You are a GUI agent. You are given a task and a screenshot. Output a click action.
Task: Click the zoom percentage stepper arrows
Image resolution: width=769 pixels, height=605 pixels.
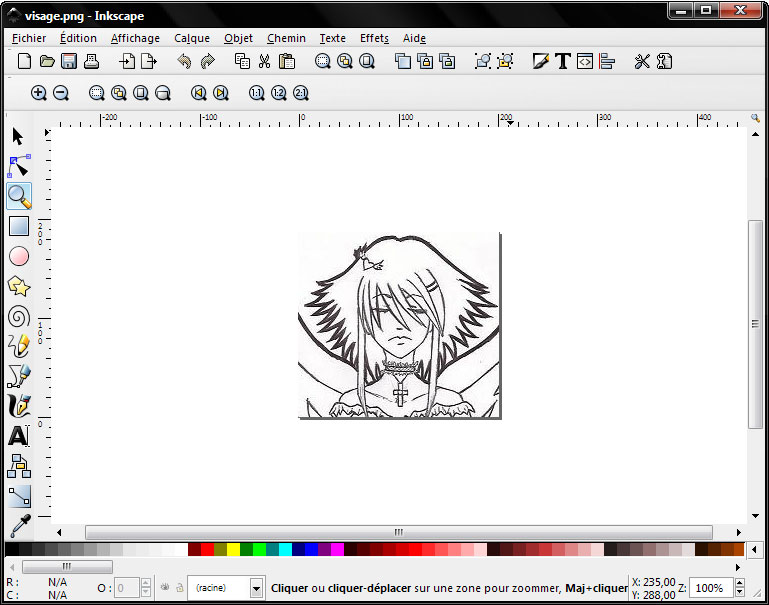click(741, 588)
